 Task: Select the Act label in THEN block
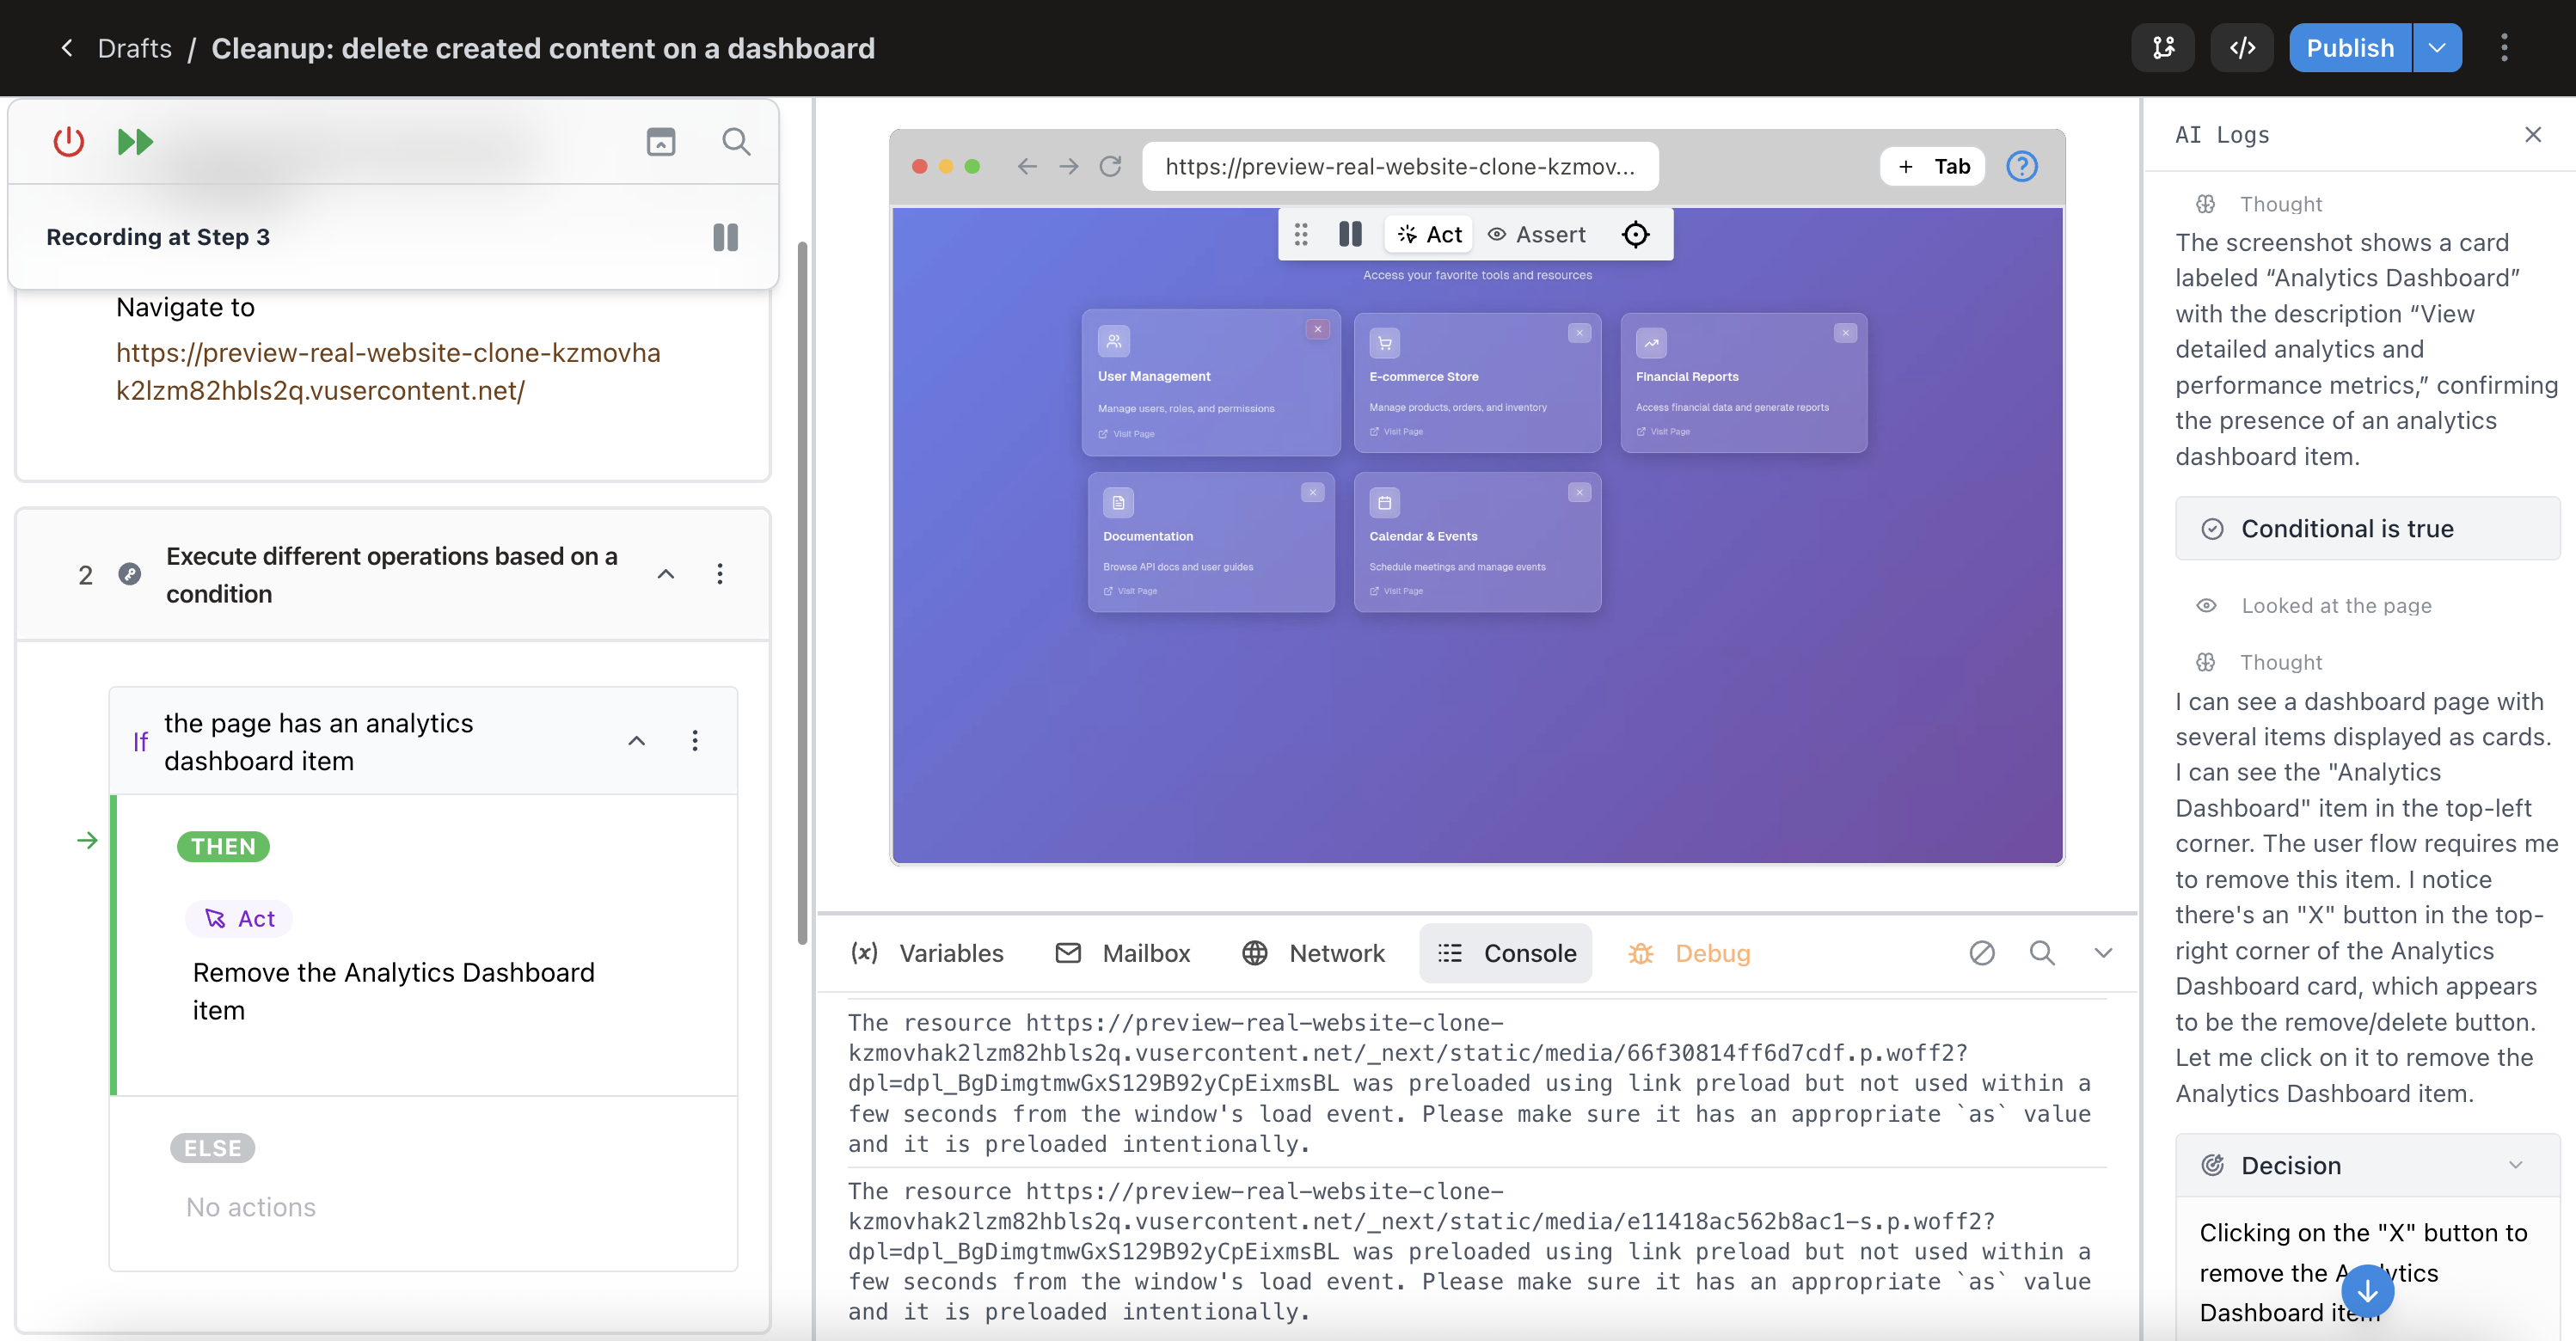tap(239, 918)
